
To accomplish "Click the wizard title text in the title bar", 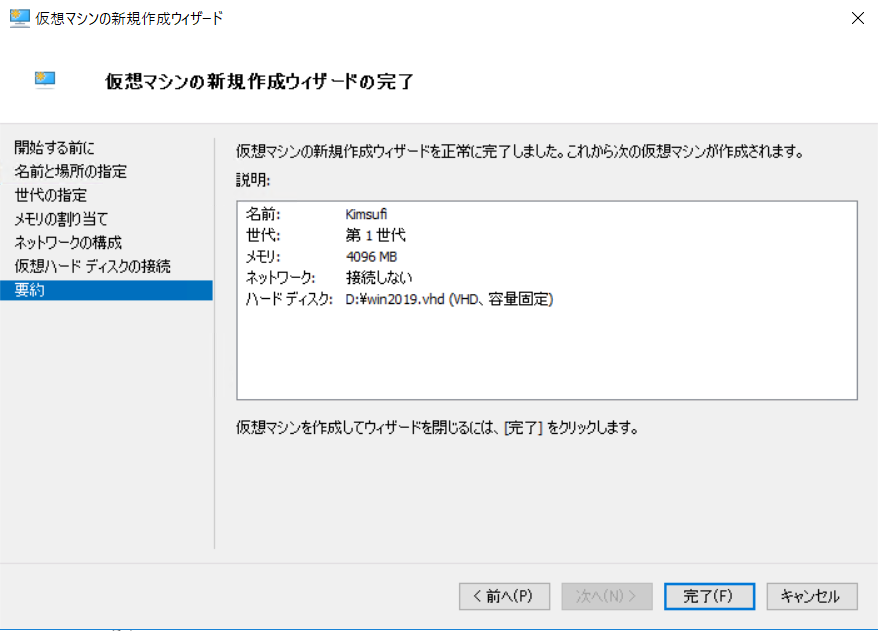I will (x=130, y=17).
